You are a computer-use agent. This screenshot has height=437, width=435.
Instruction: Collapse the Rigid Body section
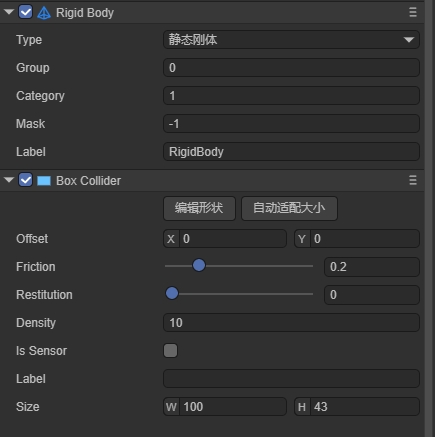pyautogui.click(x=9, y=12)
